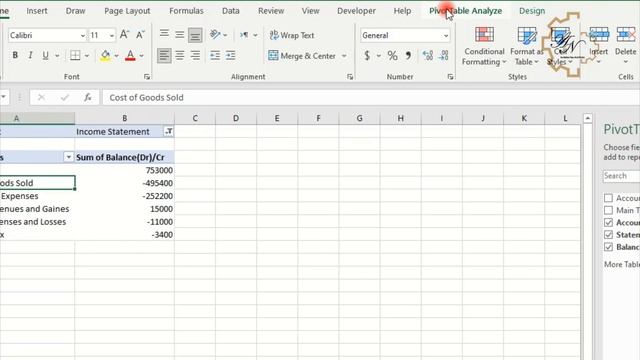Apply red font color

pos(130,55)
